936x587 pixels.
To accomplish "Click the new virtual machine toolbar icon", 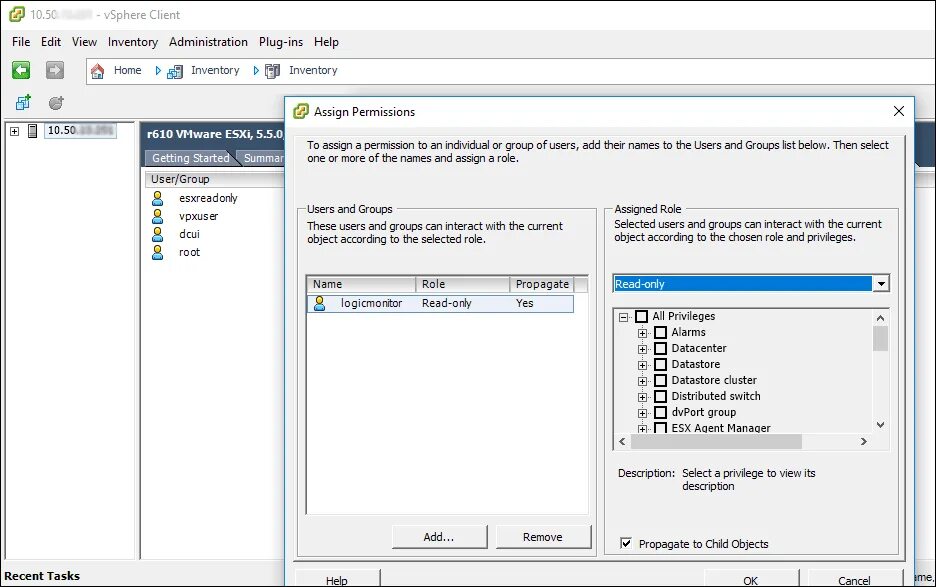I will (23, 103).
